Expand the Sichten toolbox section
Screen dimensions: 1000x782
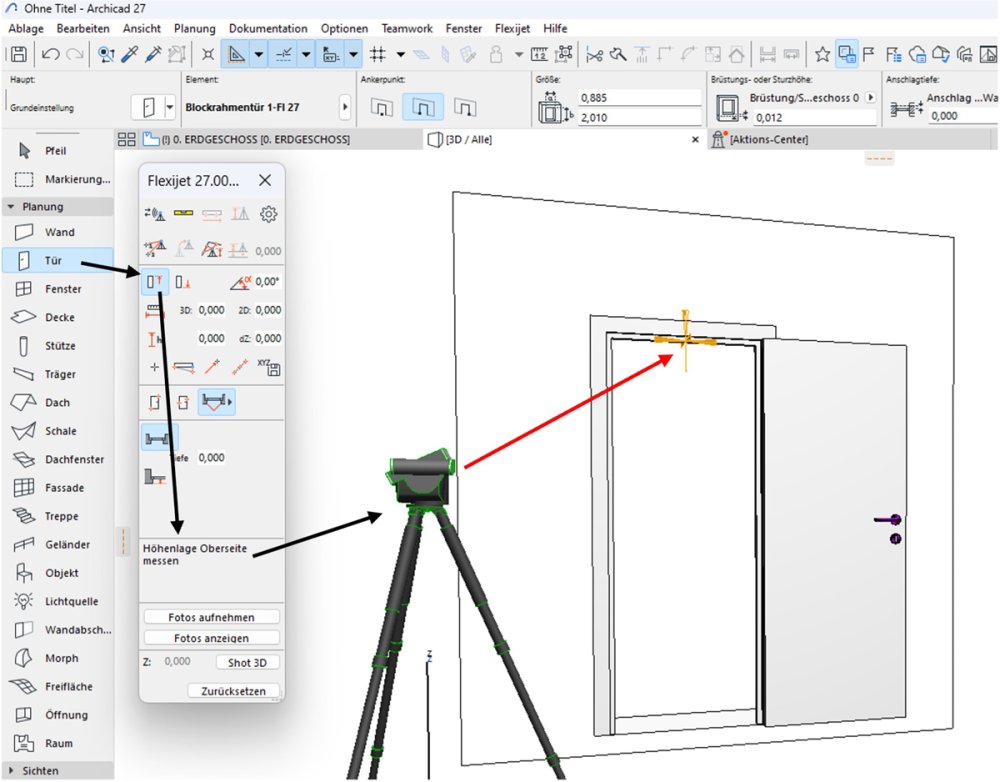11,771
